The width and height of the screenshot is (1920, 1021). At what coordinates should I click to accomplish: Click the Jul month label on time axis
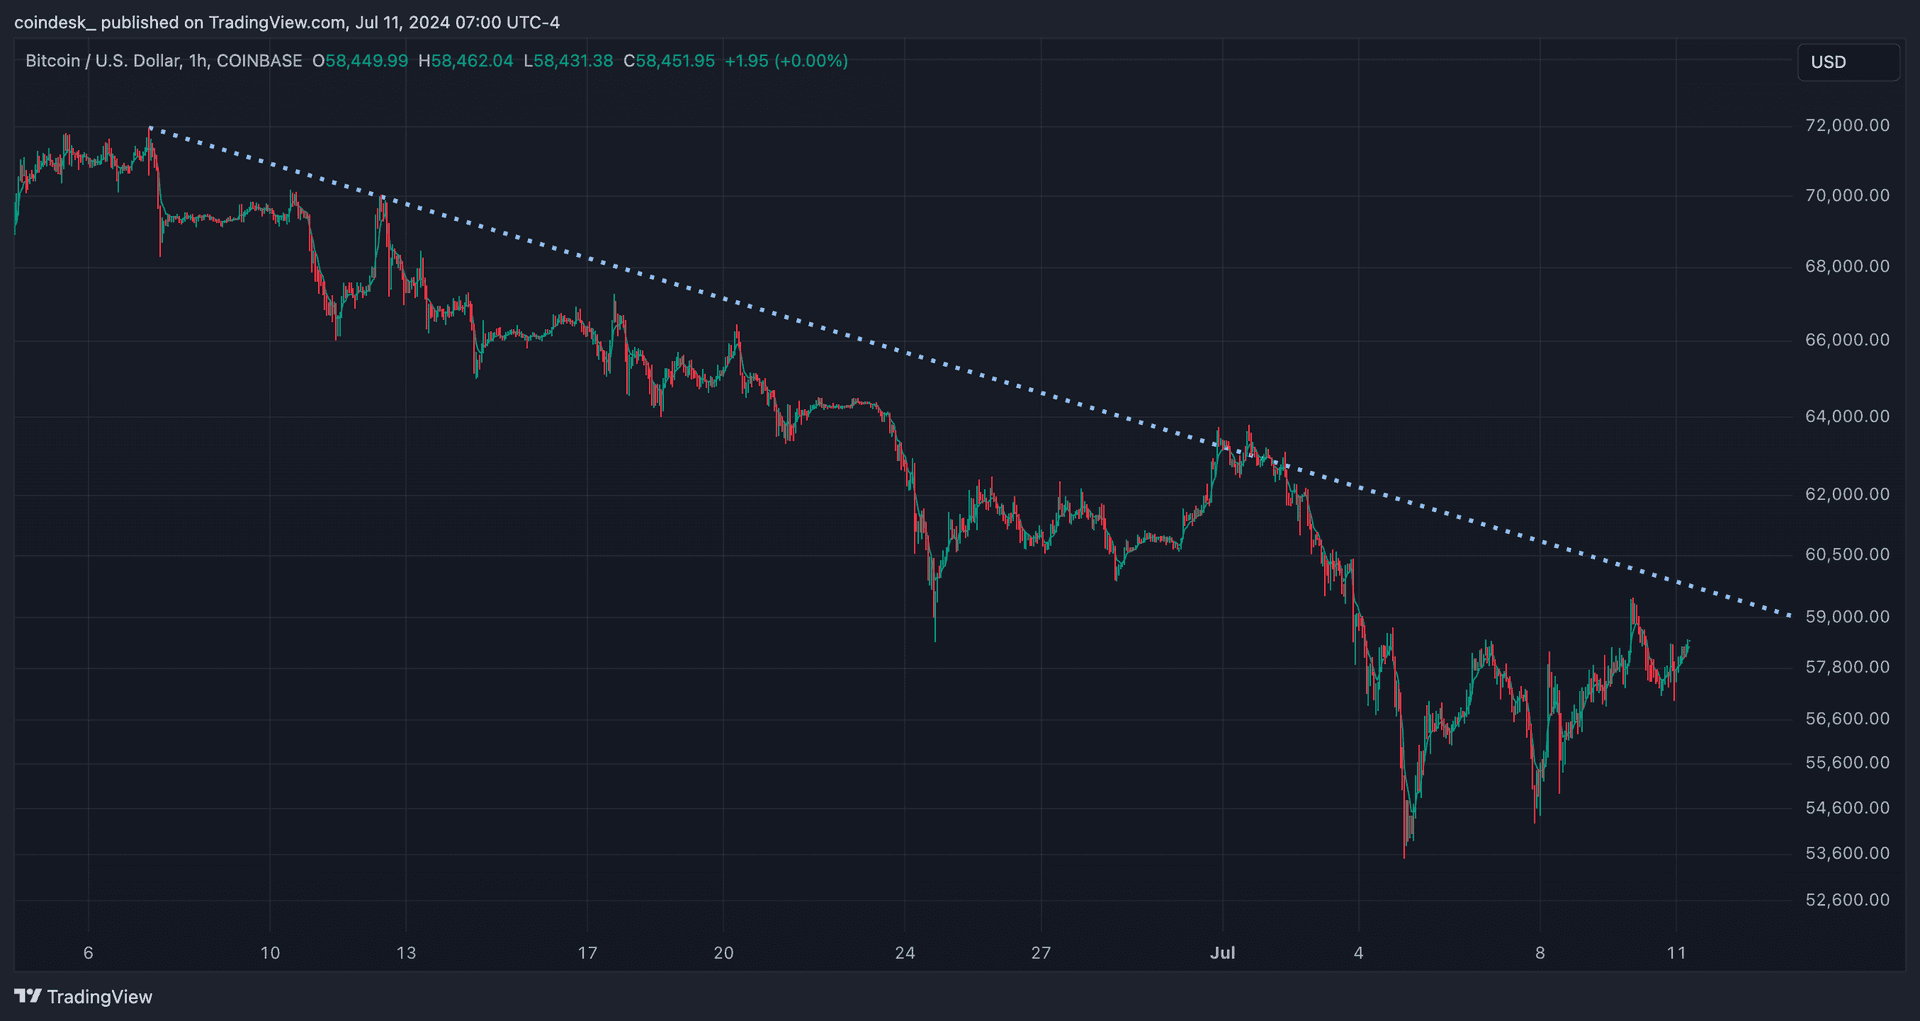pyautogui.click(x=1222, y=953)
